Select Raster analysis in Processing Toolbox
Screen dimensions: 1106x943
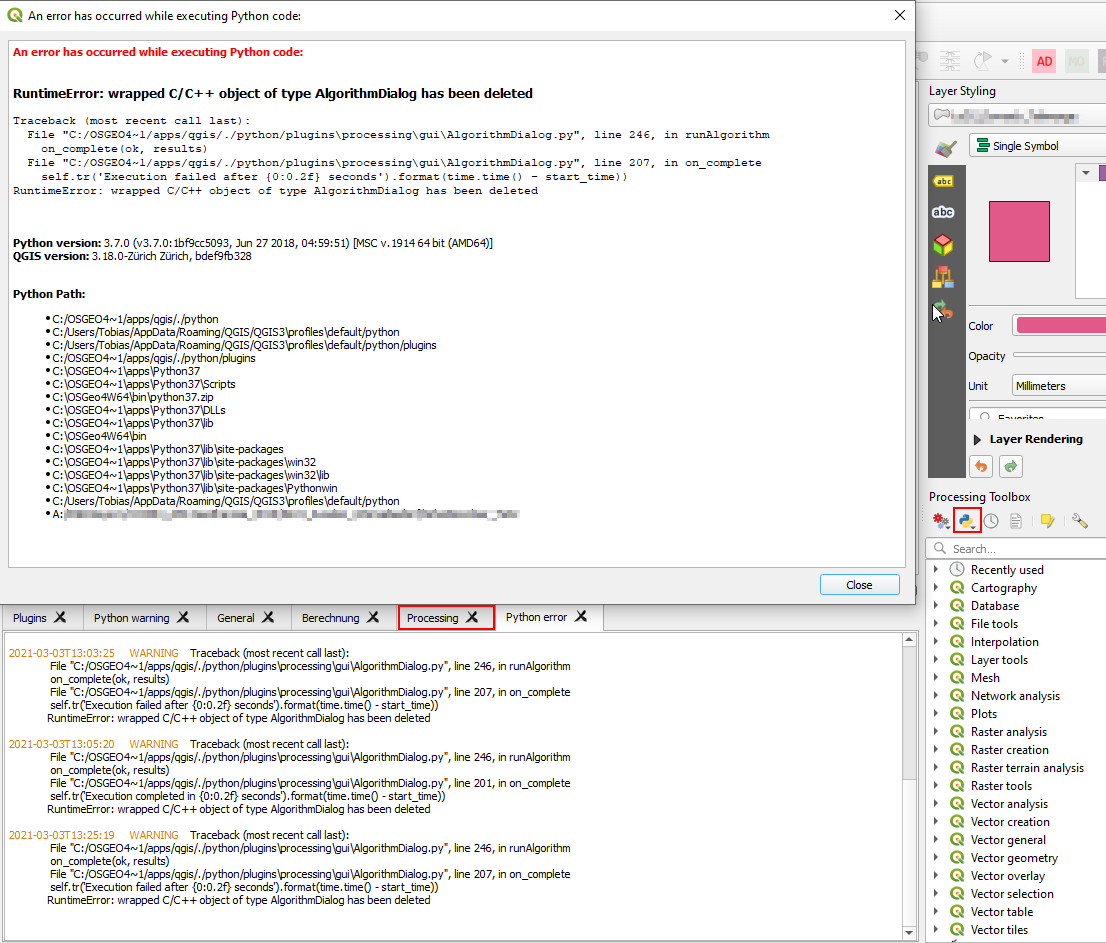pyautogui.click(x=1009, y=732)
